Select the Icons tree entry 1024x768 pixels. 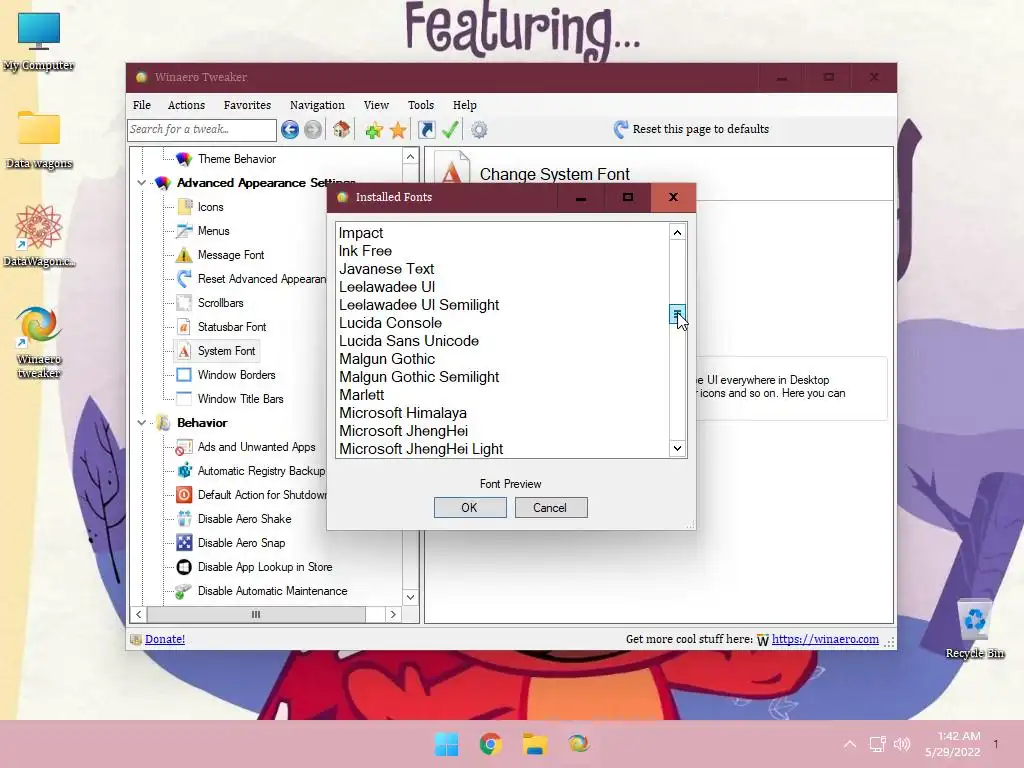click(210, 207)
